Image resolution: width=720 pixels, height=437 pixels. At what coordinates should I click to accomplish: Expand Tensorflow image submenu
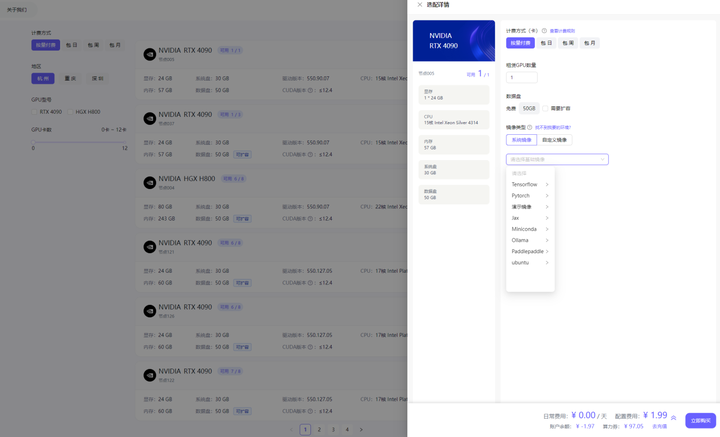530,185
